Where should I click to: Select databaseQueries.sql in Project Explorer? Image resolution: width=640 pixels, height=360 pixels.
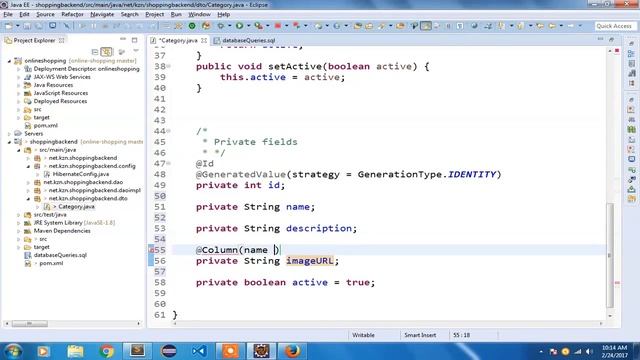pyautogui.click(x=60, y=255)
